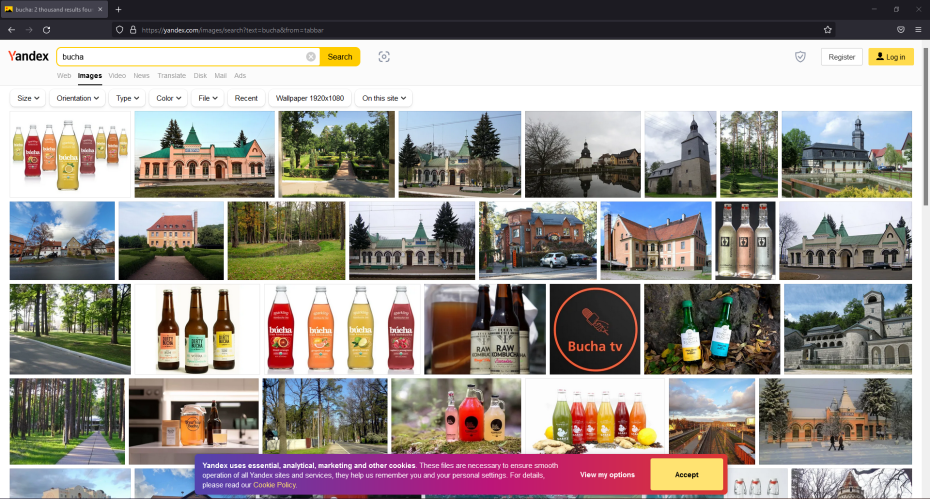Open the Mail tab
Viewport: 930px width, 499px height.
221,76
